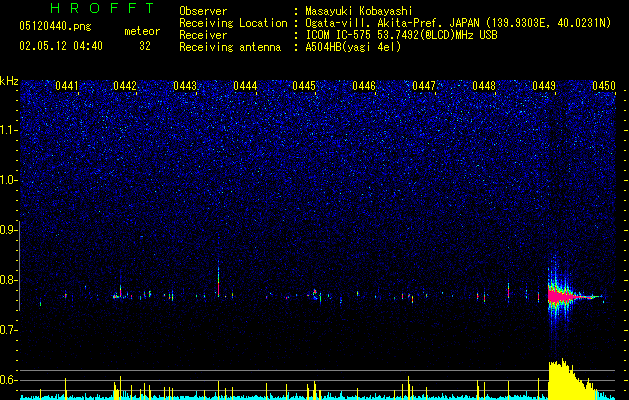Viewport: 629px width, 400px height.
Task: Click the 0449 time marker
Action: click(x=544, y=86)
